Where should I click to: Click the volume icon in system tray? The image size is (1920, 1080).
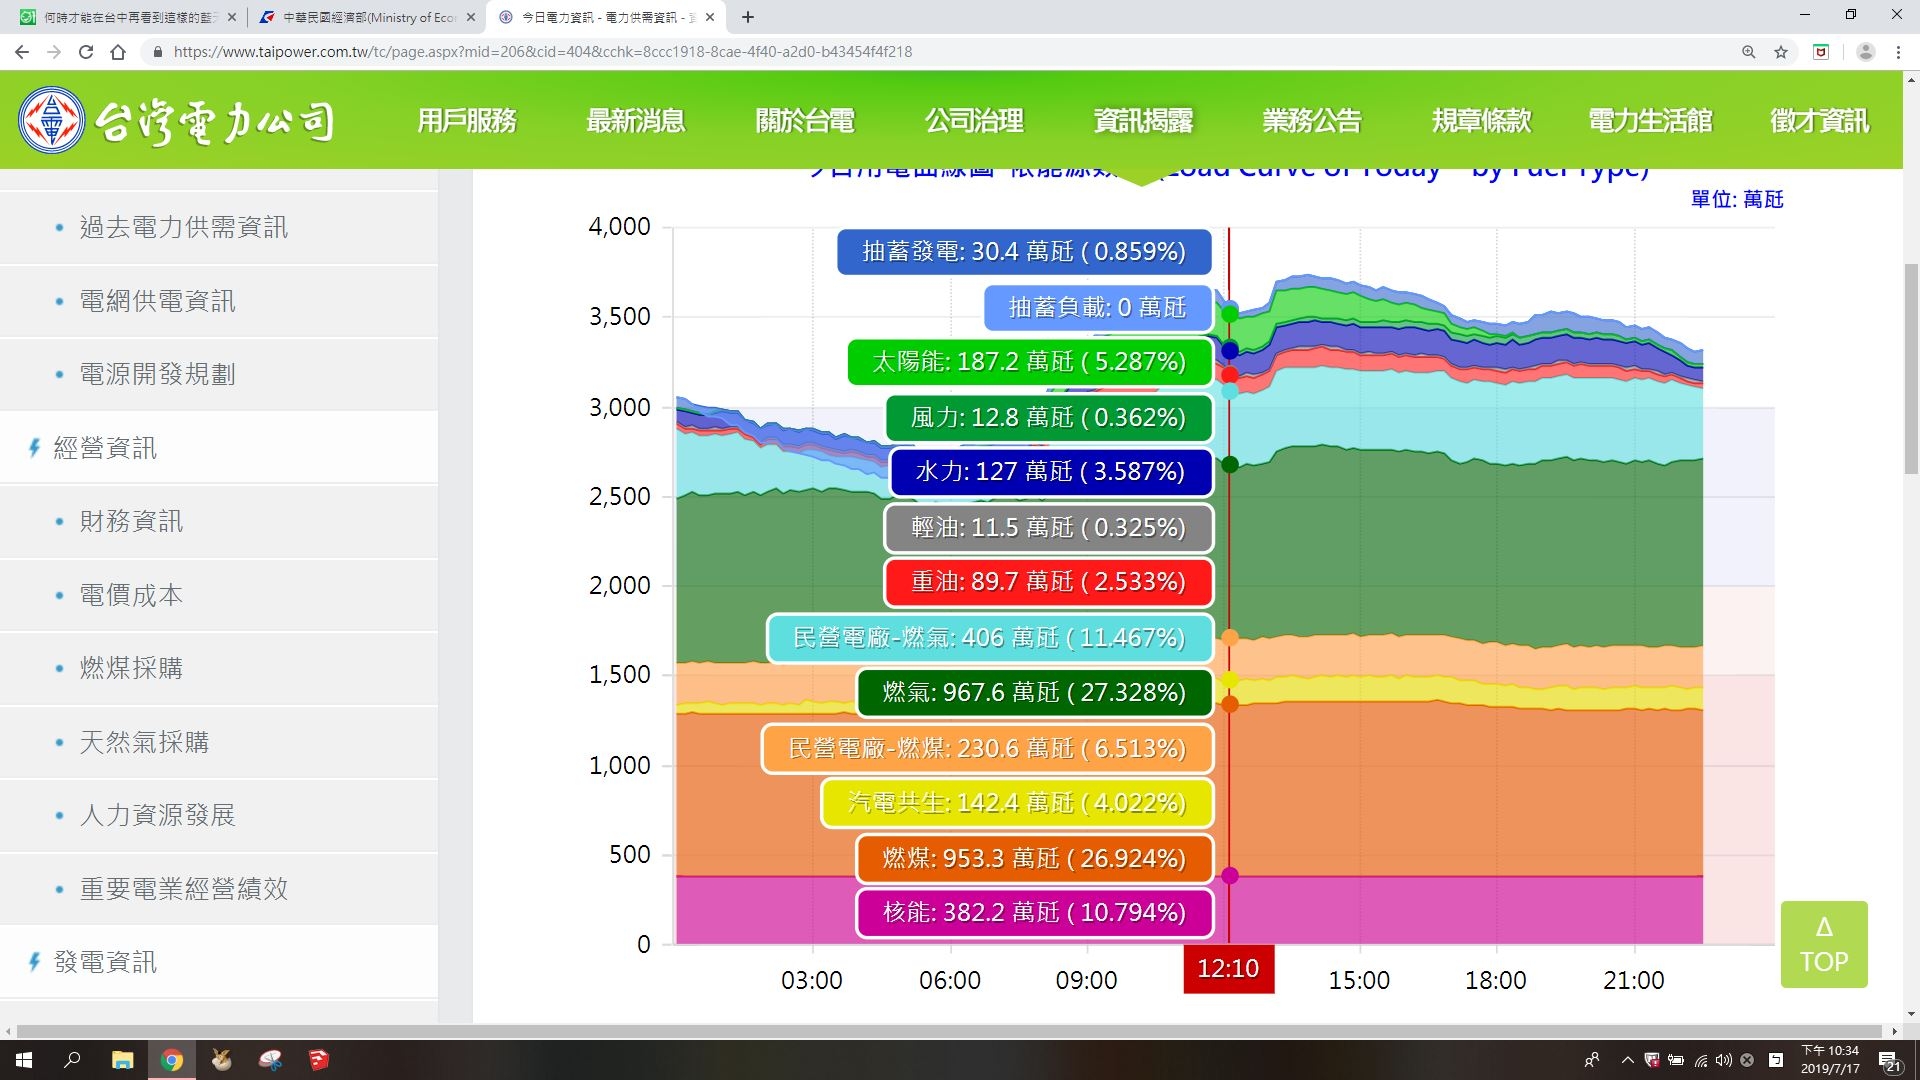click(1724, 1060)
